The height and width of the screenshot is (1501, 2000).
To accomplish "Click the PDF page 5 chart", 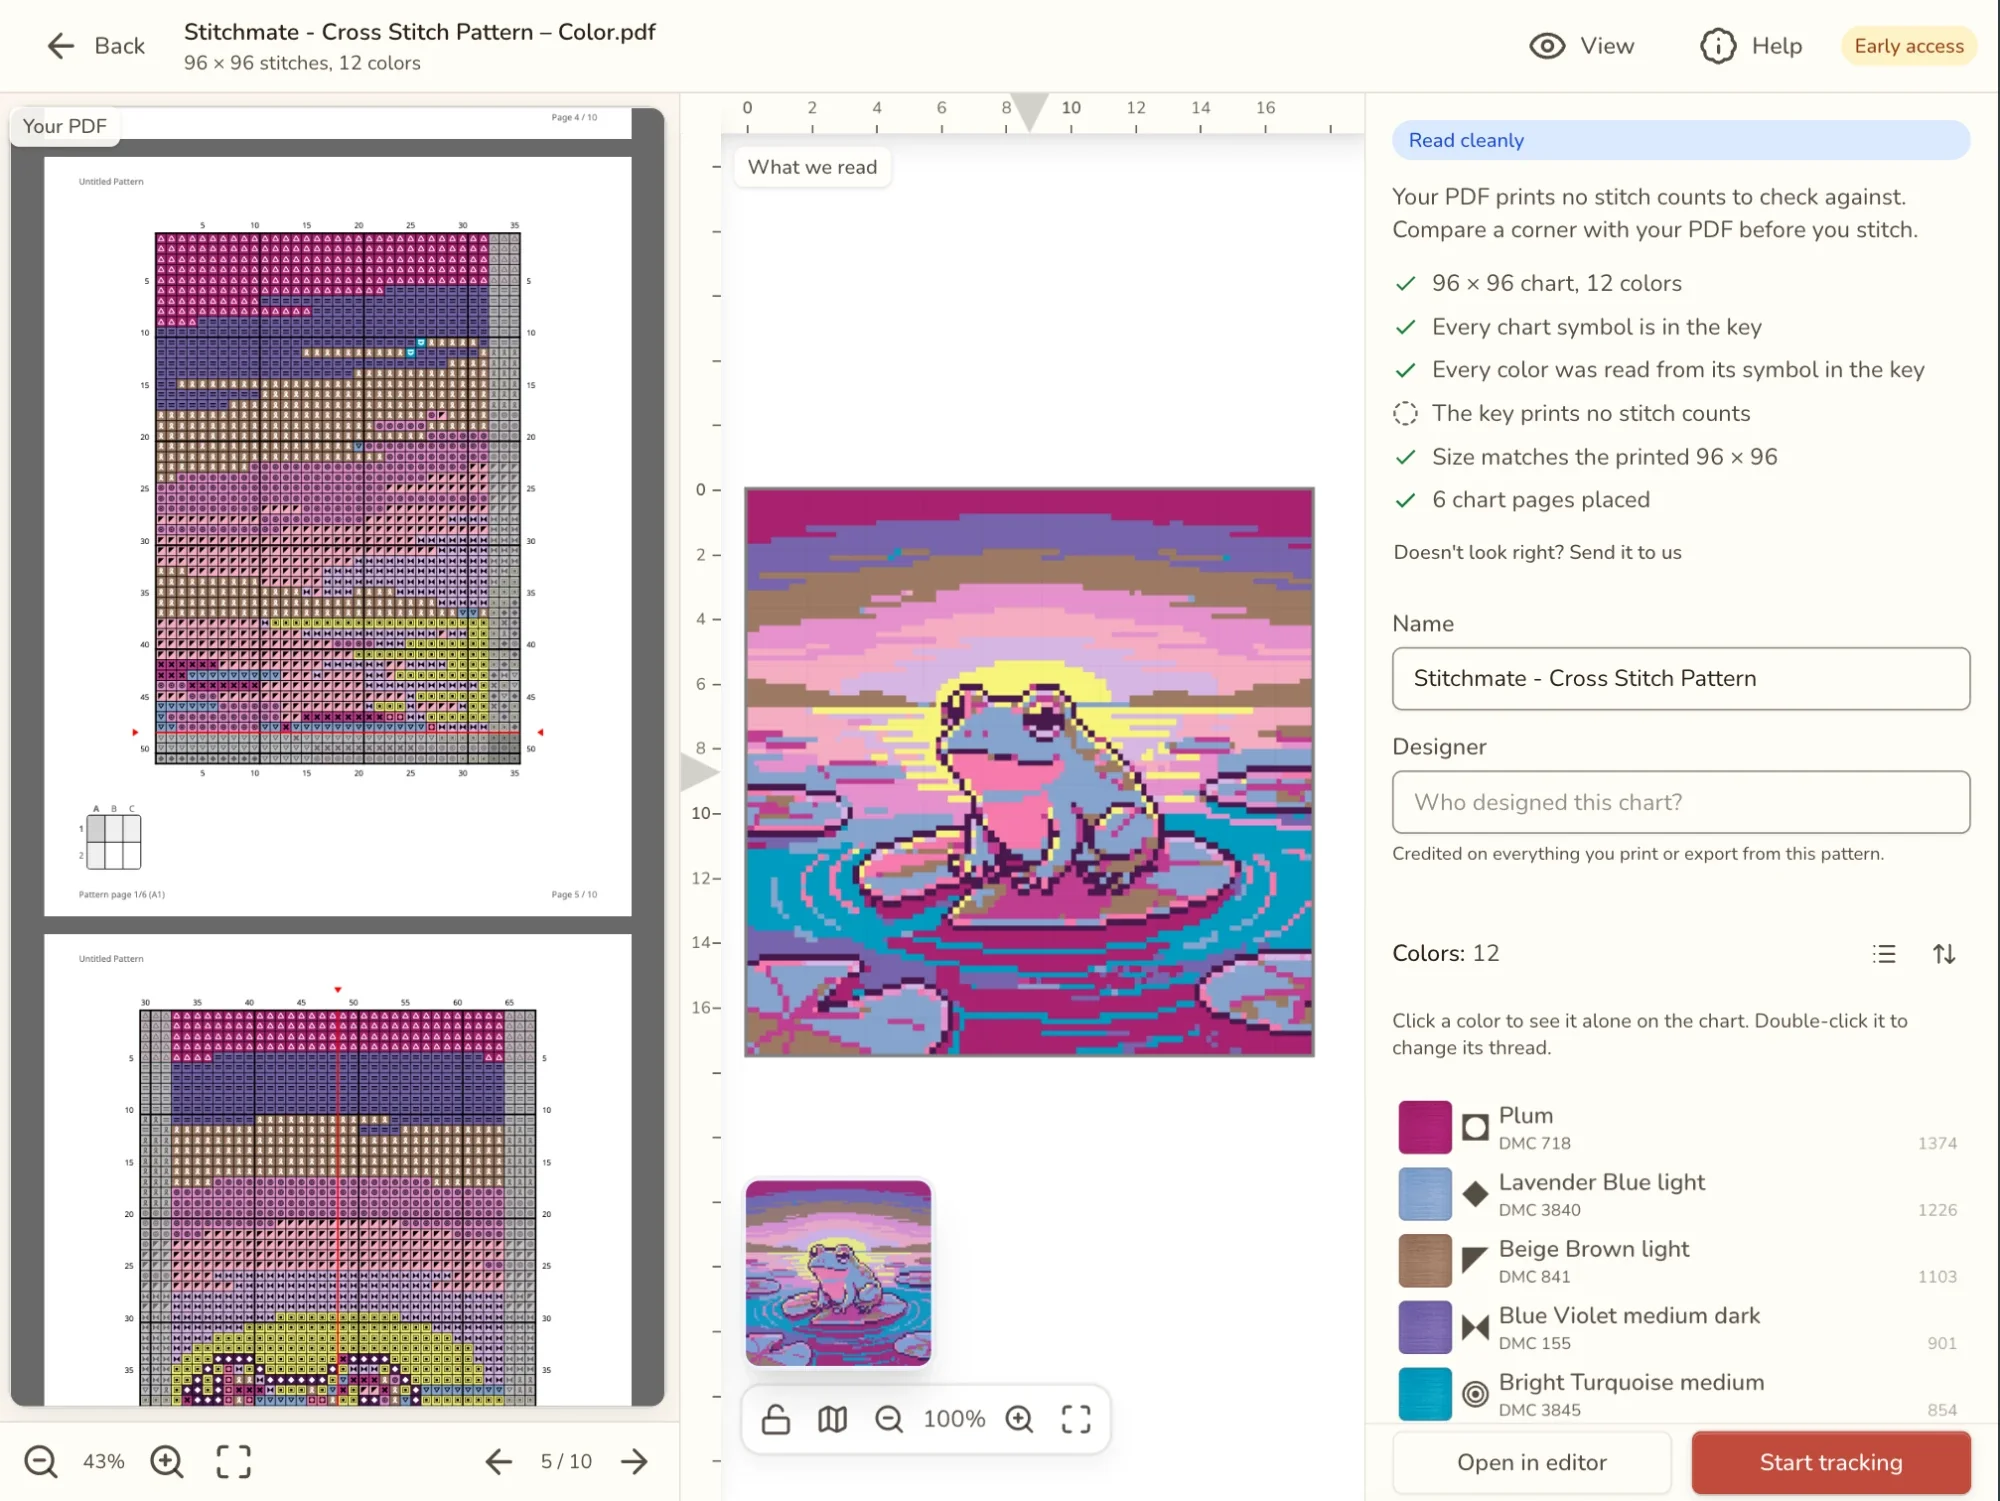I will (338, 497).
